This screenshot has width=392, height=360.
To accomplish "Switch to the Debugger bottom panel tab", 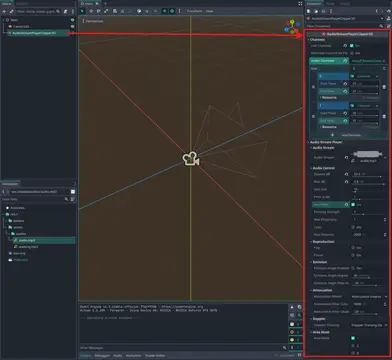I will 102,356.
